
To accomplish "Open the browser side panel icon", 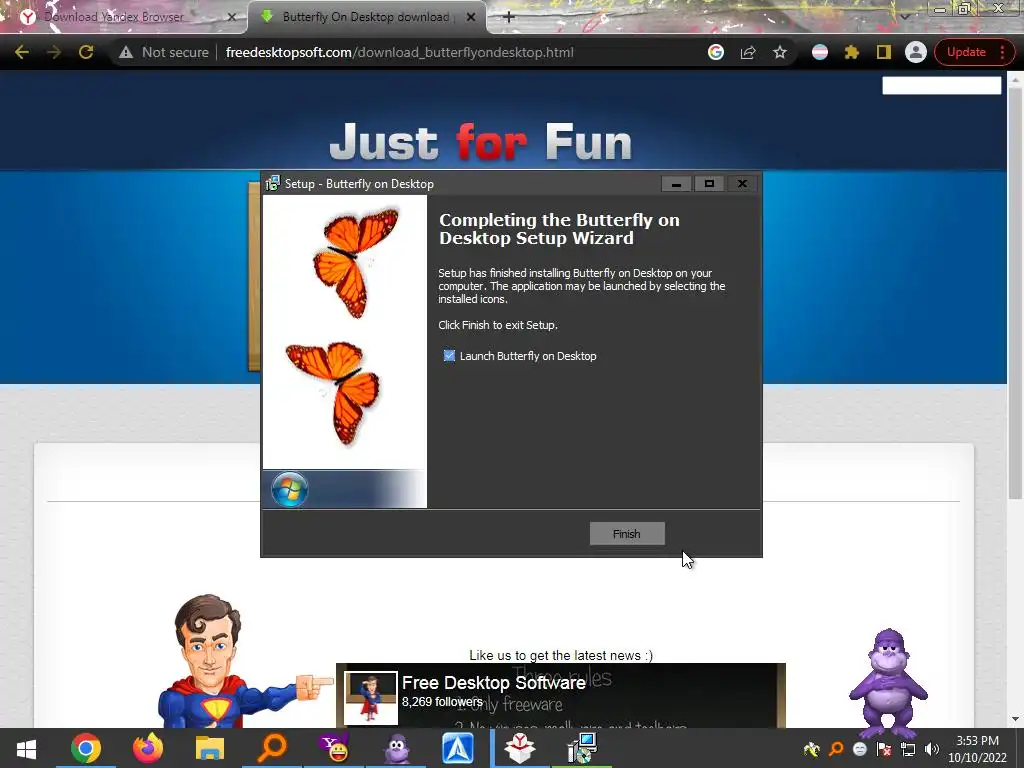I will tap(884, 52).
